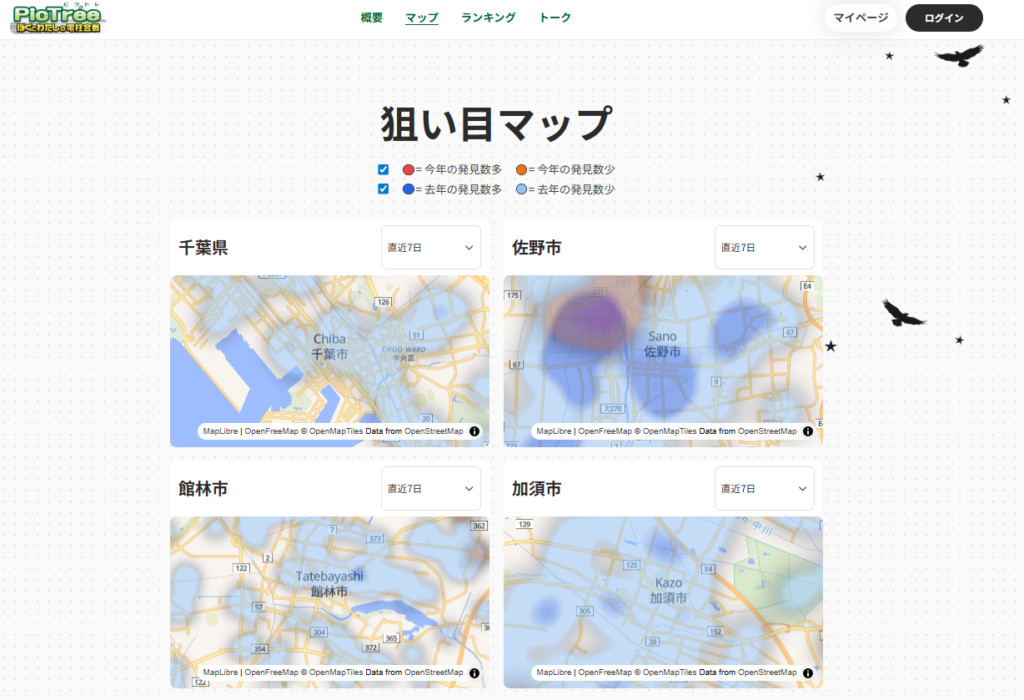Click the PioTree logo in the header
Image resolution: width=1024 pixels, height=700 pixels.
coord(60,19)
